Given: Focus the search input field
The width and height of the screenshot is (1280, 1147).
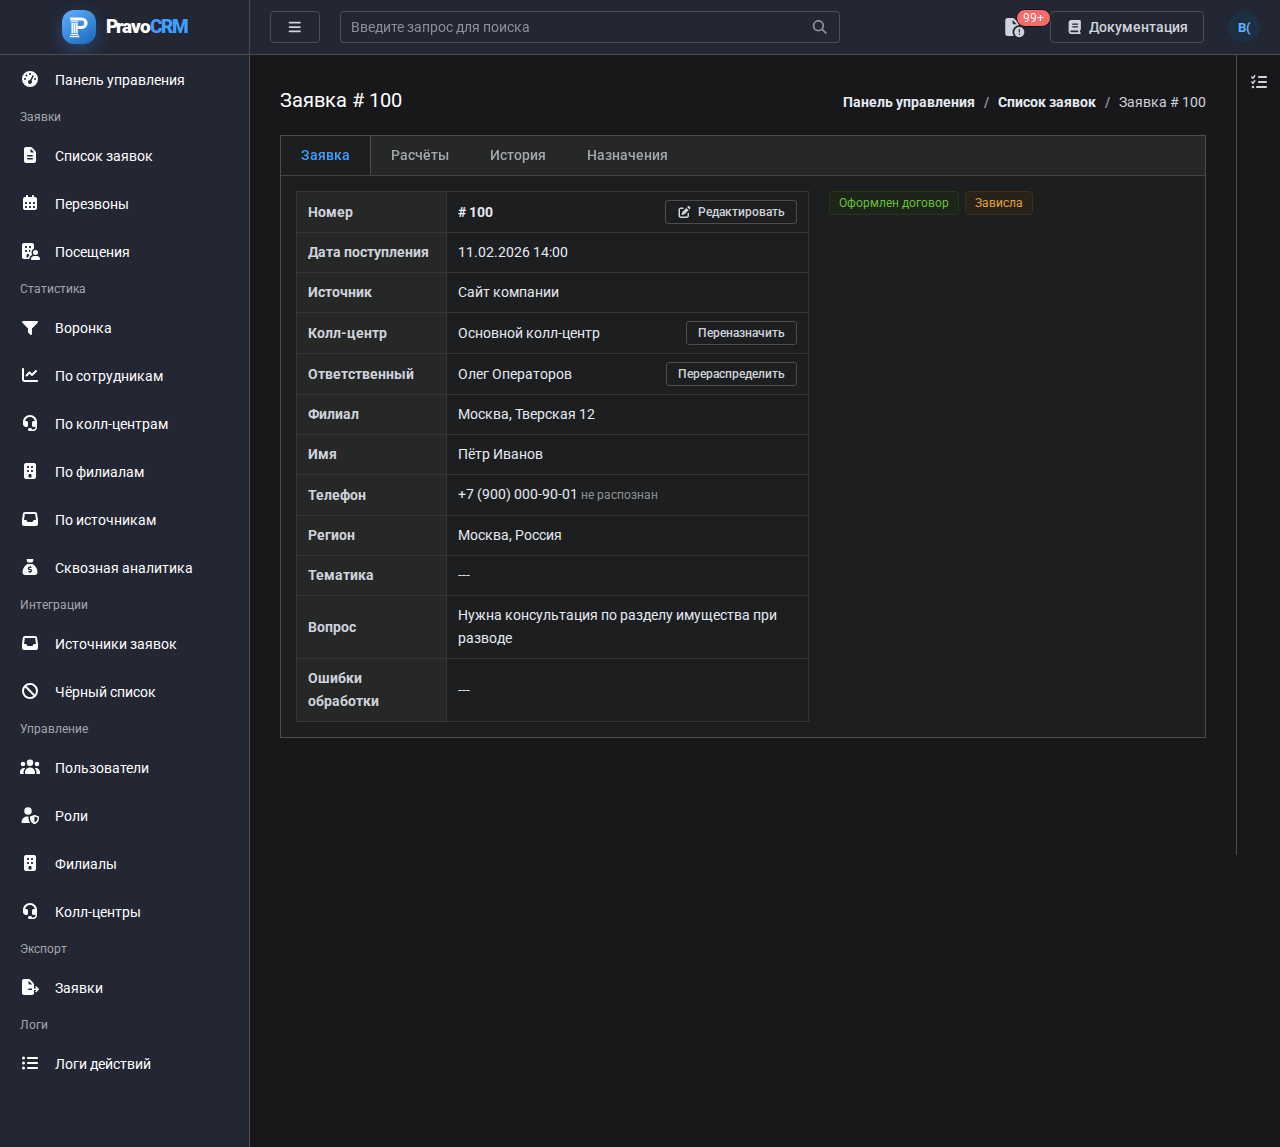Looking at the screenshot, I should click(590, 27).
